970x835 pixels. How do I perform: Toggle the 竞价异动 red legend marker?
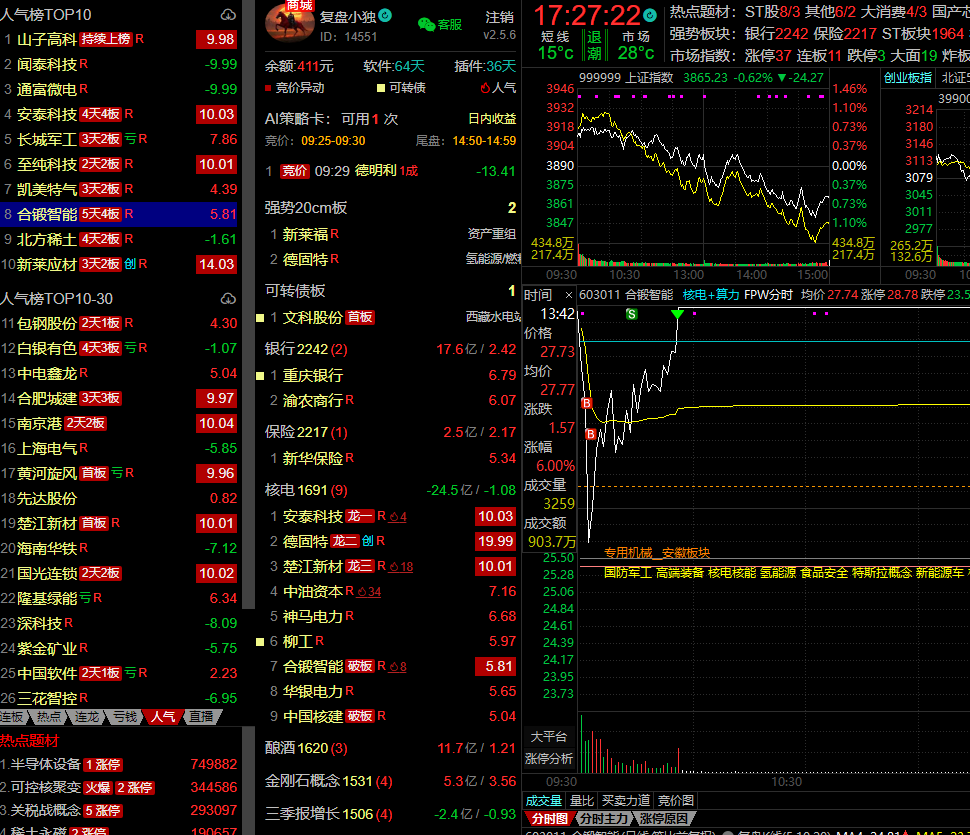pyautogui.click(x=269, y=88)
